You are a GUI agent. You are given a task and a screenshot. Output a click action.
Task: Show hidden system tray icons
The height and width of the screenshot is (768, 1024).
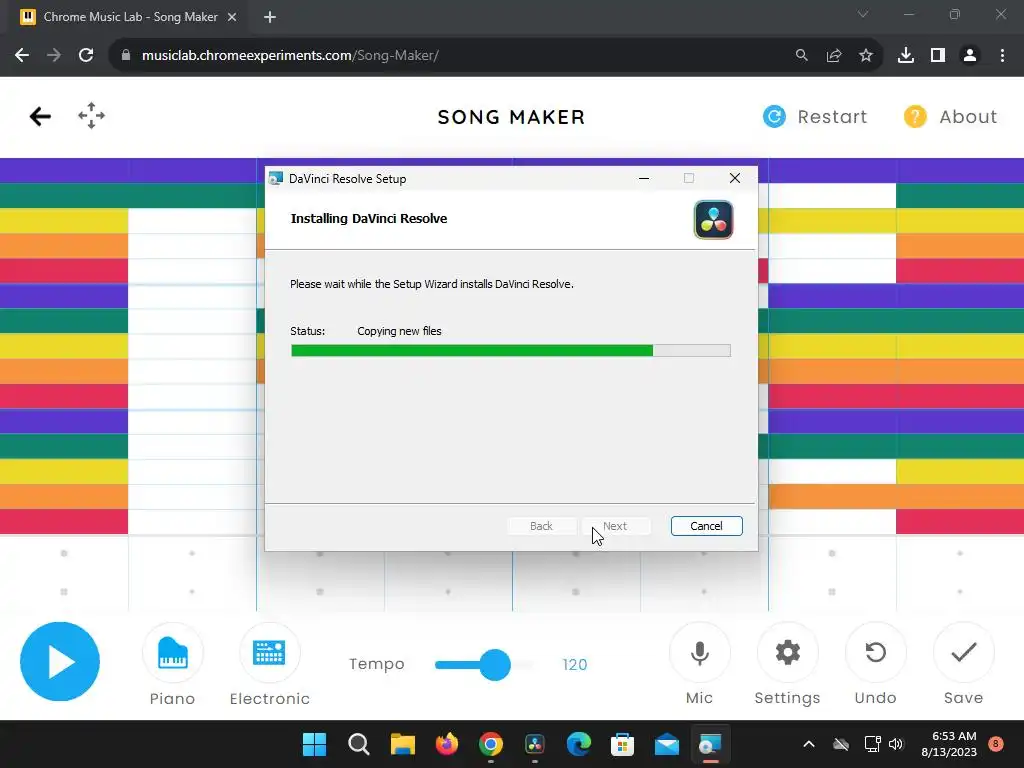808,744
